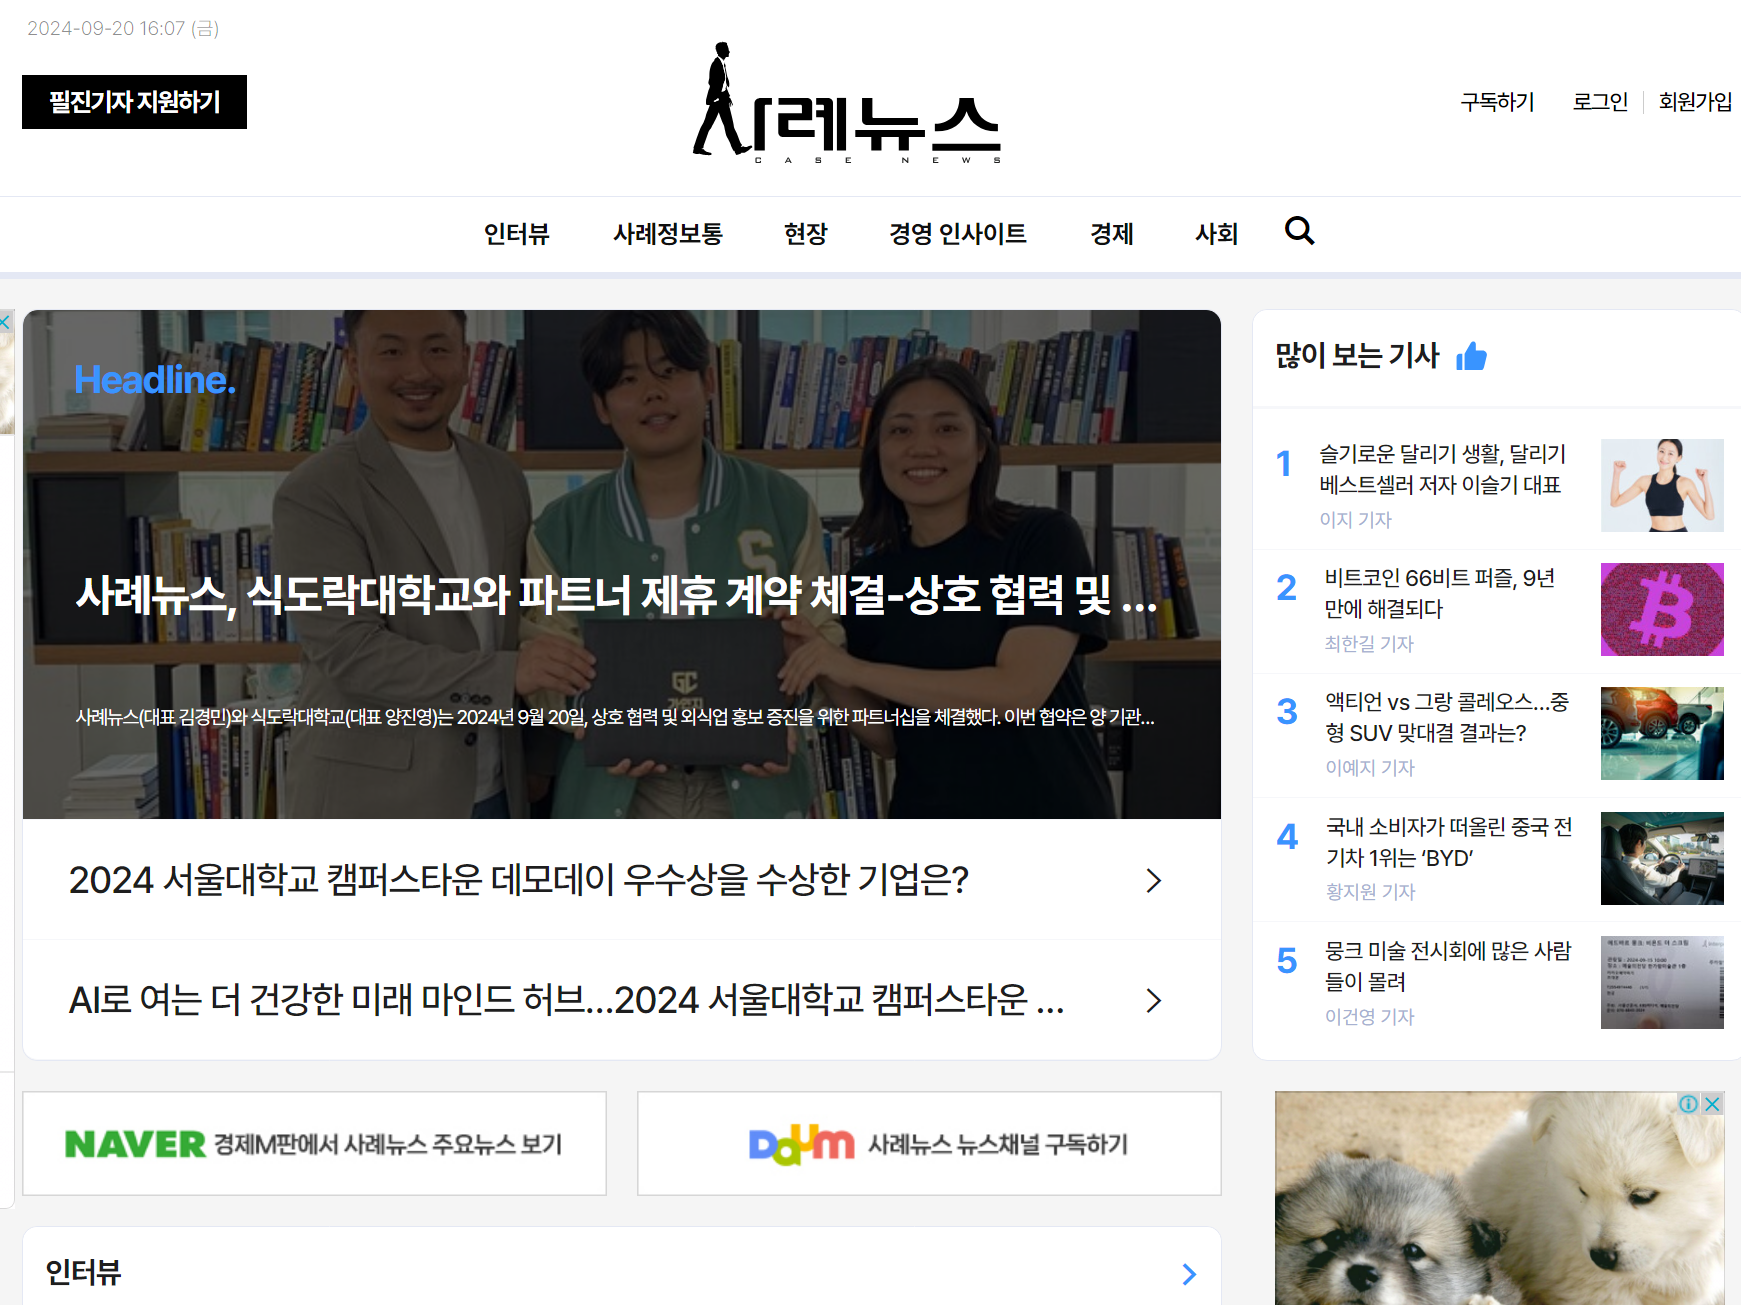Open the search magnifier icon

[x=1299, y=231]
